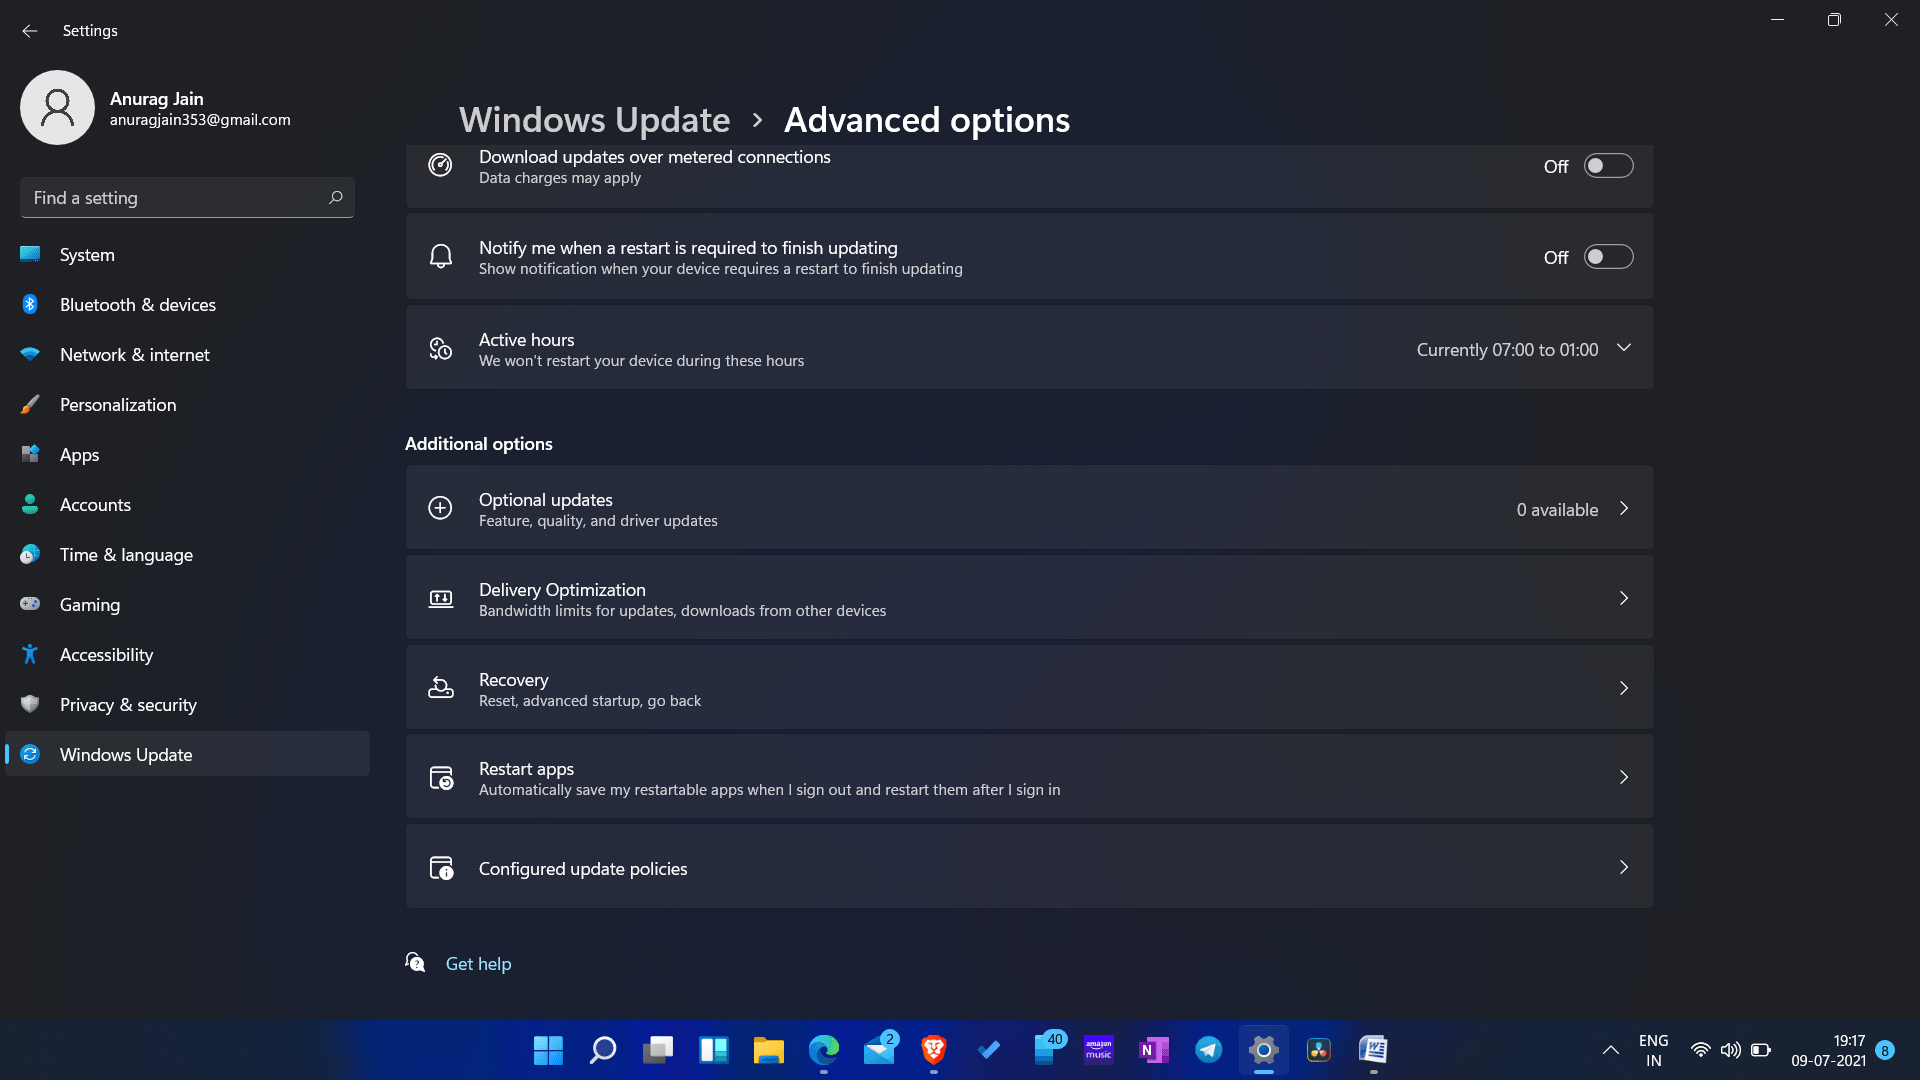Click the search settings input field
The width and height of the screenshot is (1920, 1080).
coord(186,196)
